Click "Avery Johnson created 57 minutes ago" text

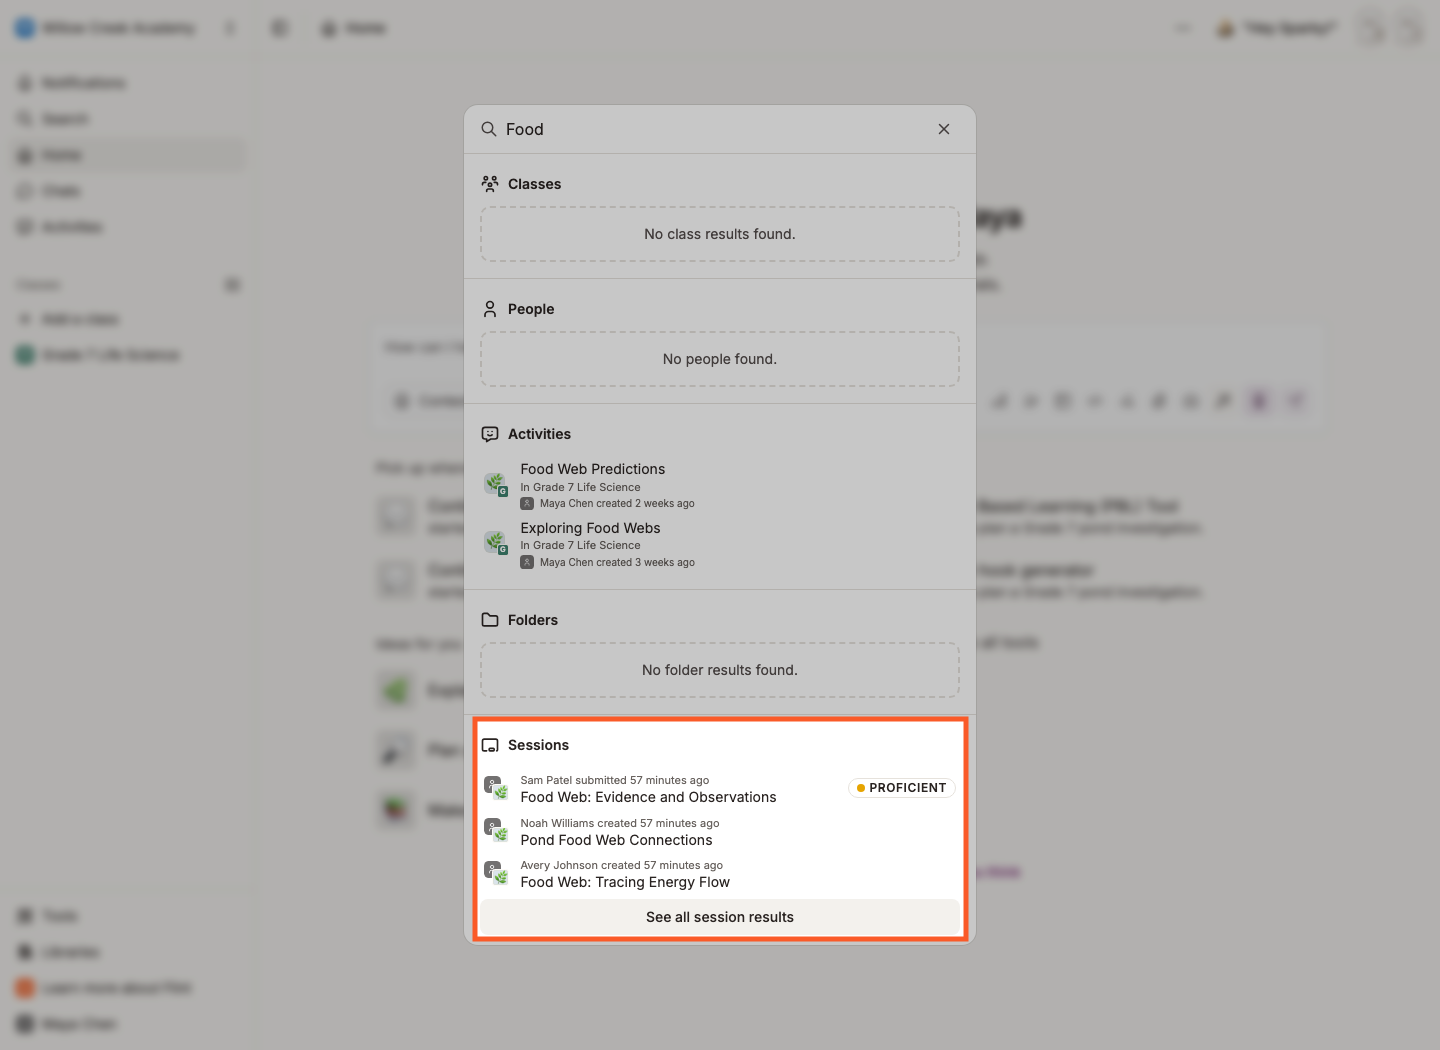(x=622, y=865)
